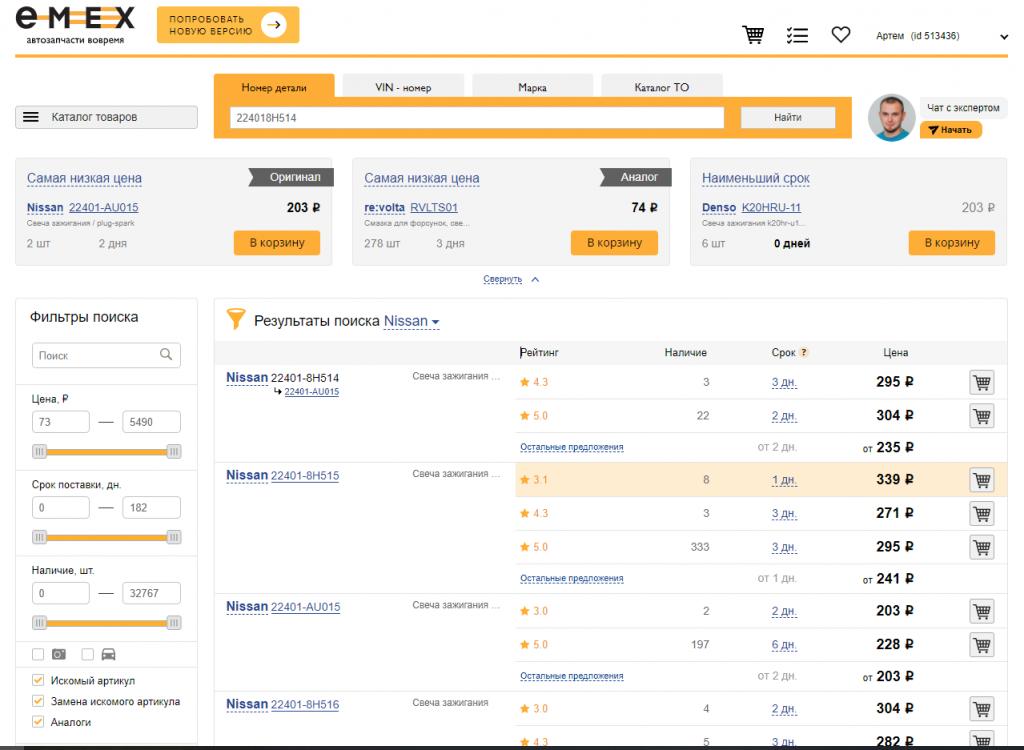Viewport: 1024px width, 750px height.
Task: Switch to the VIN - номер tab
Action: click(403, 87)
